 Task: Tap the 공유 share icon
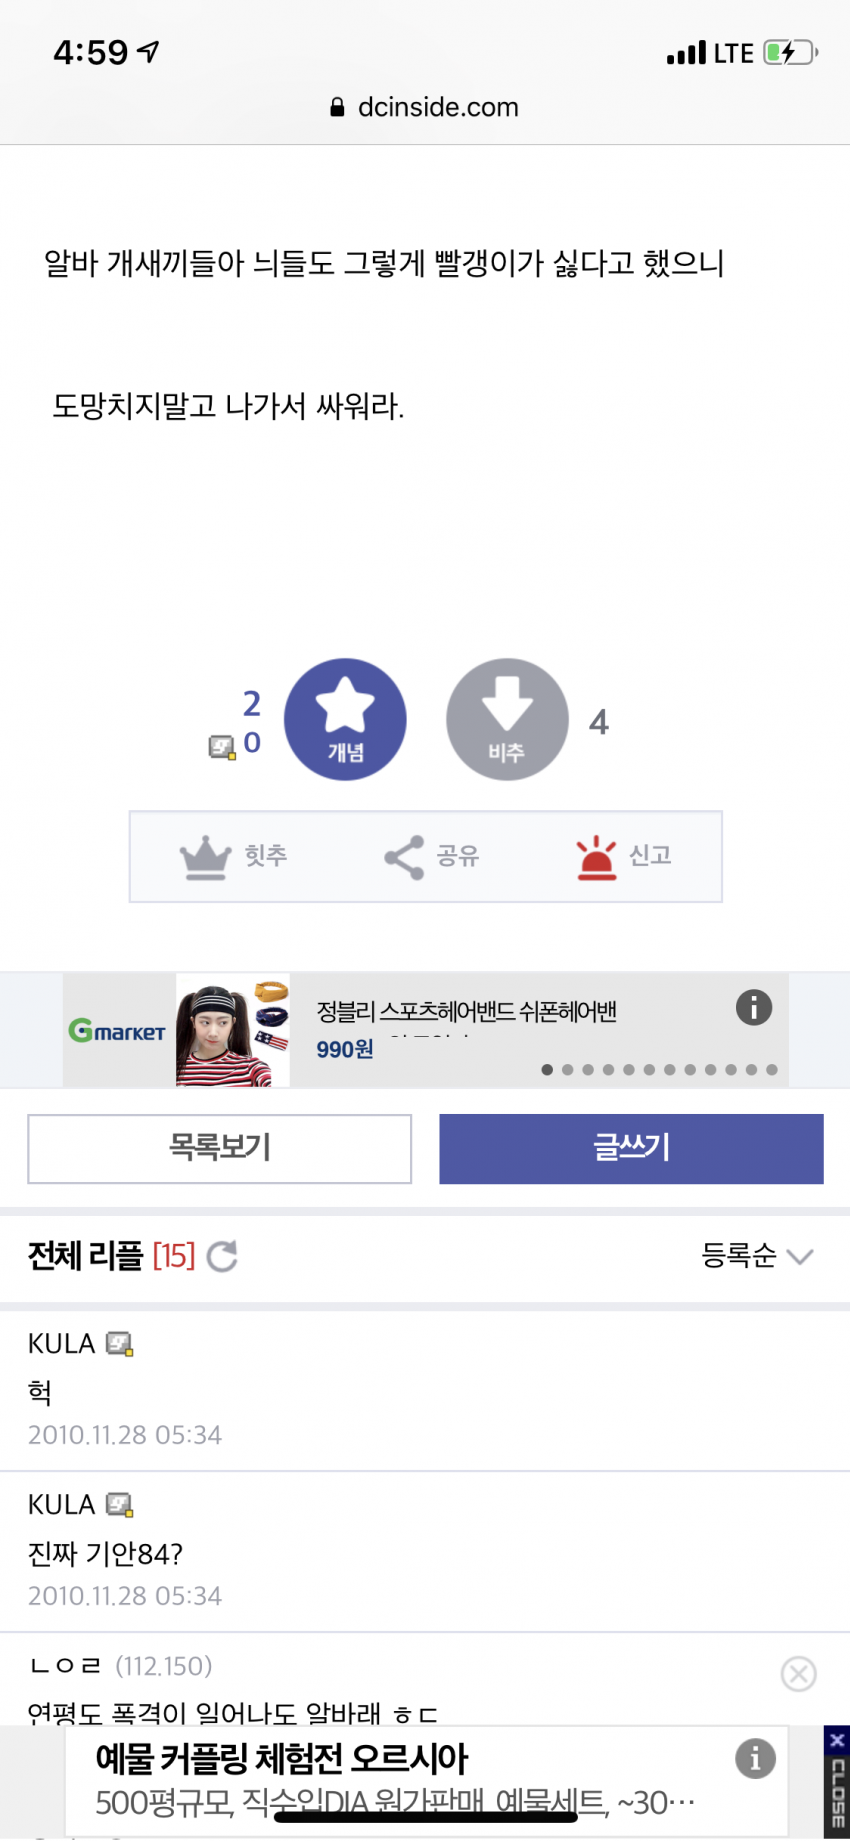pos(404,857)
